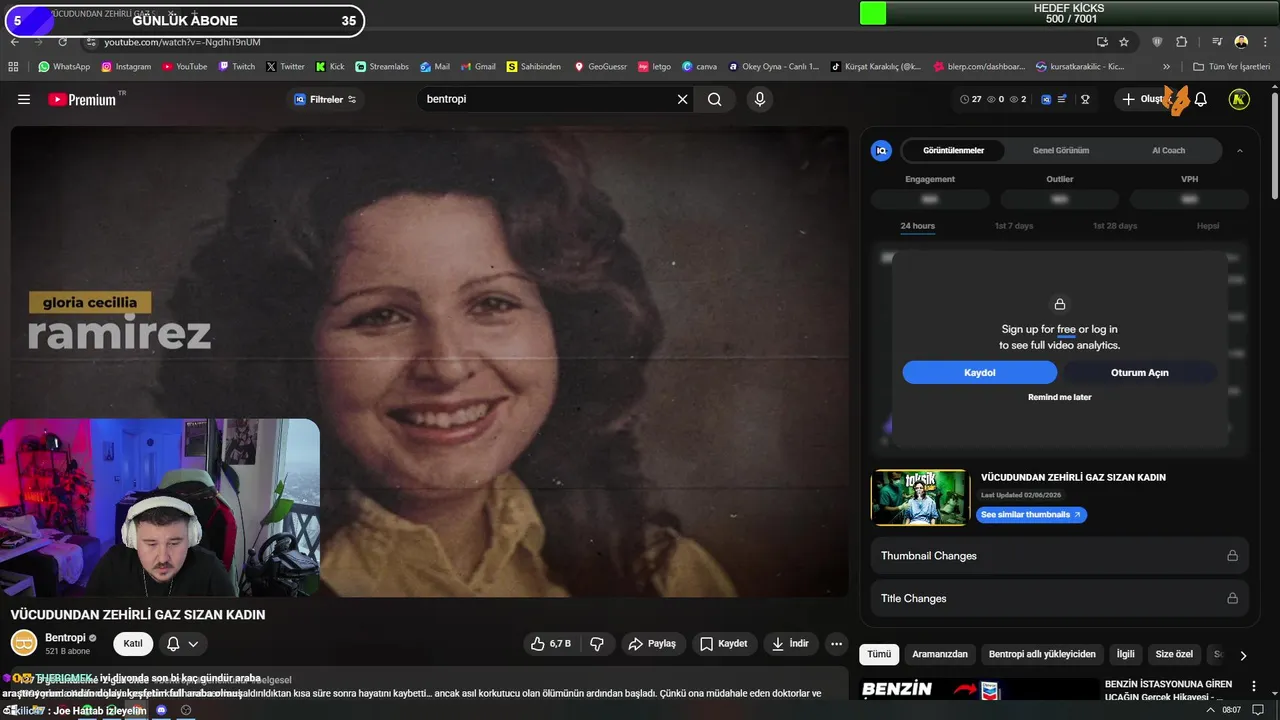Save video with Kaydet button
Image resolution: width=1280 pixels, height=720 pixels.
coord(723,644)
